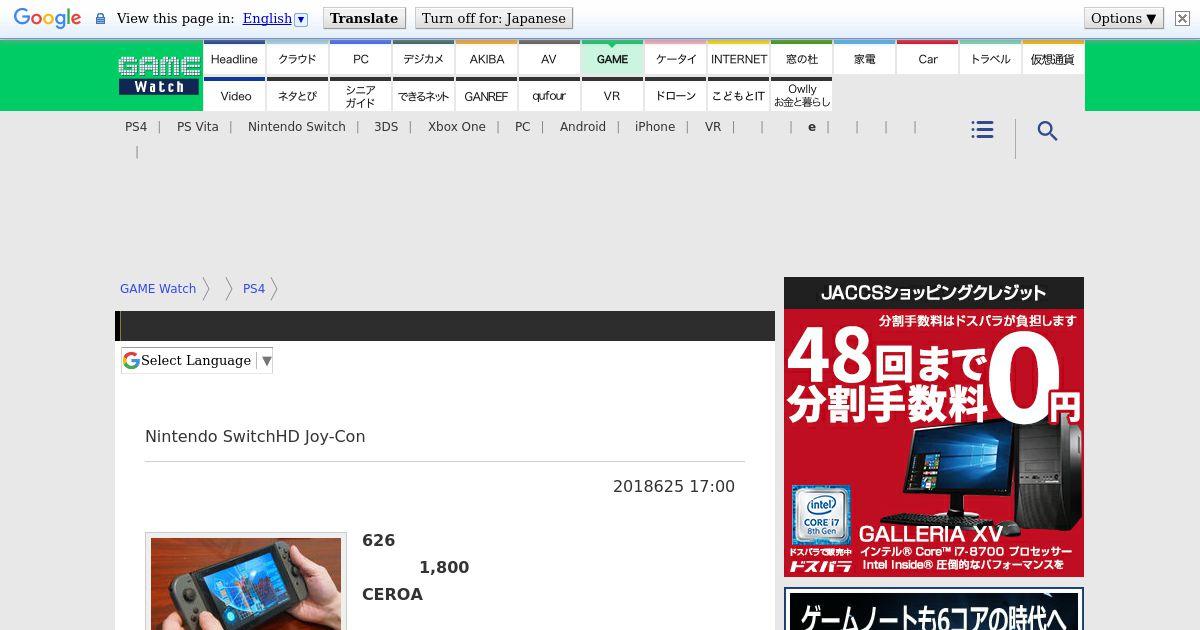Click the PS Vita platform link
Screen dimensions: 1200x630
[x=197, y=127]
